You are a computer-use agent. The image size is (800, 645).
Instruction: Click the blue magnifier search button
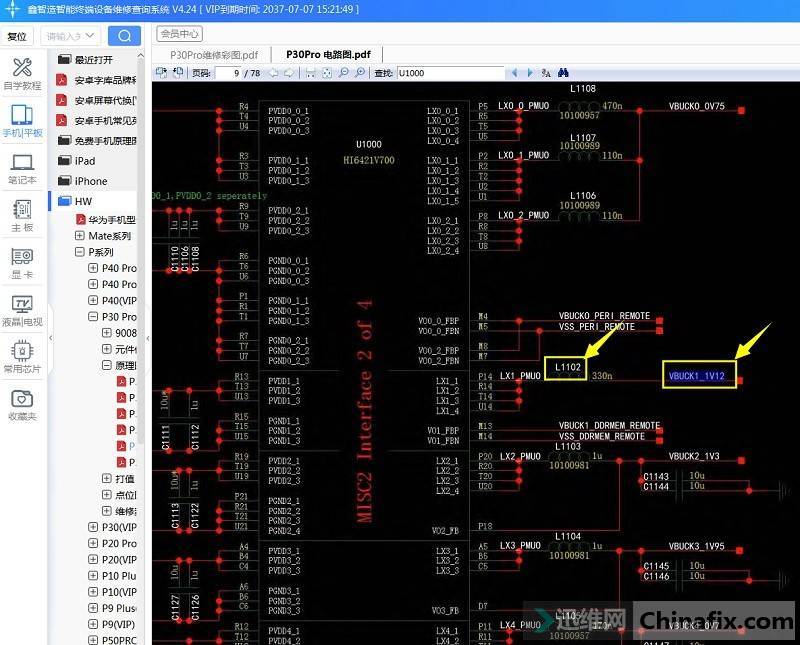coord(123,36)
